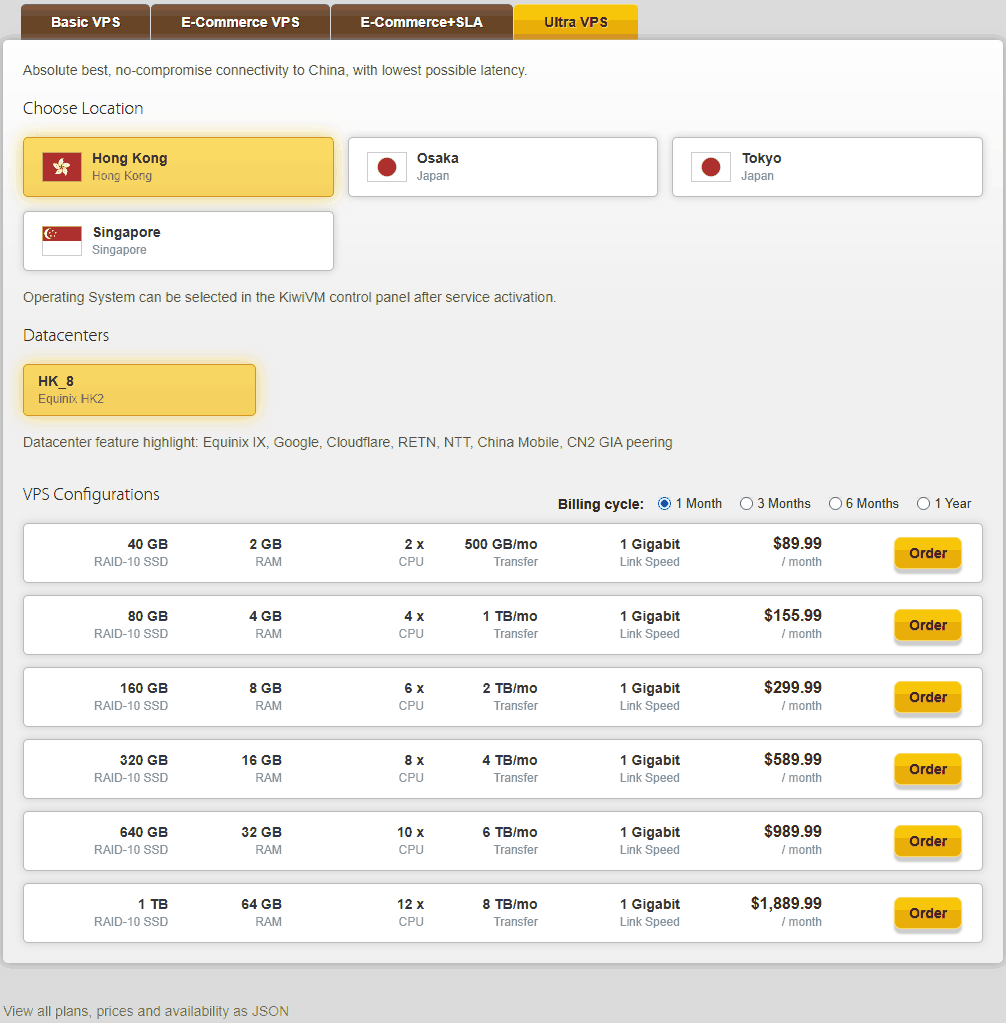Viewport: 1006px width, 1023px height.
Task: Select the Ultra VPS tab
Action: pyautogui.click(x=576, y=22)
